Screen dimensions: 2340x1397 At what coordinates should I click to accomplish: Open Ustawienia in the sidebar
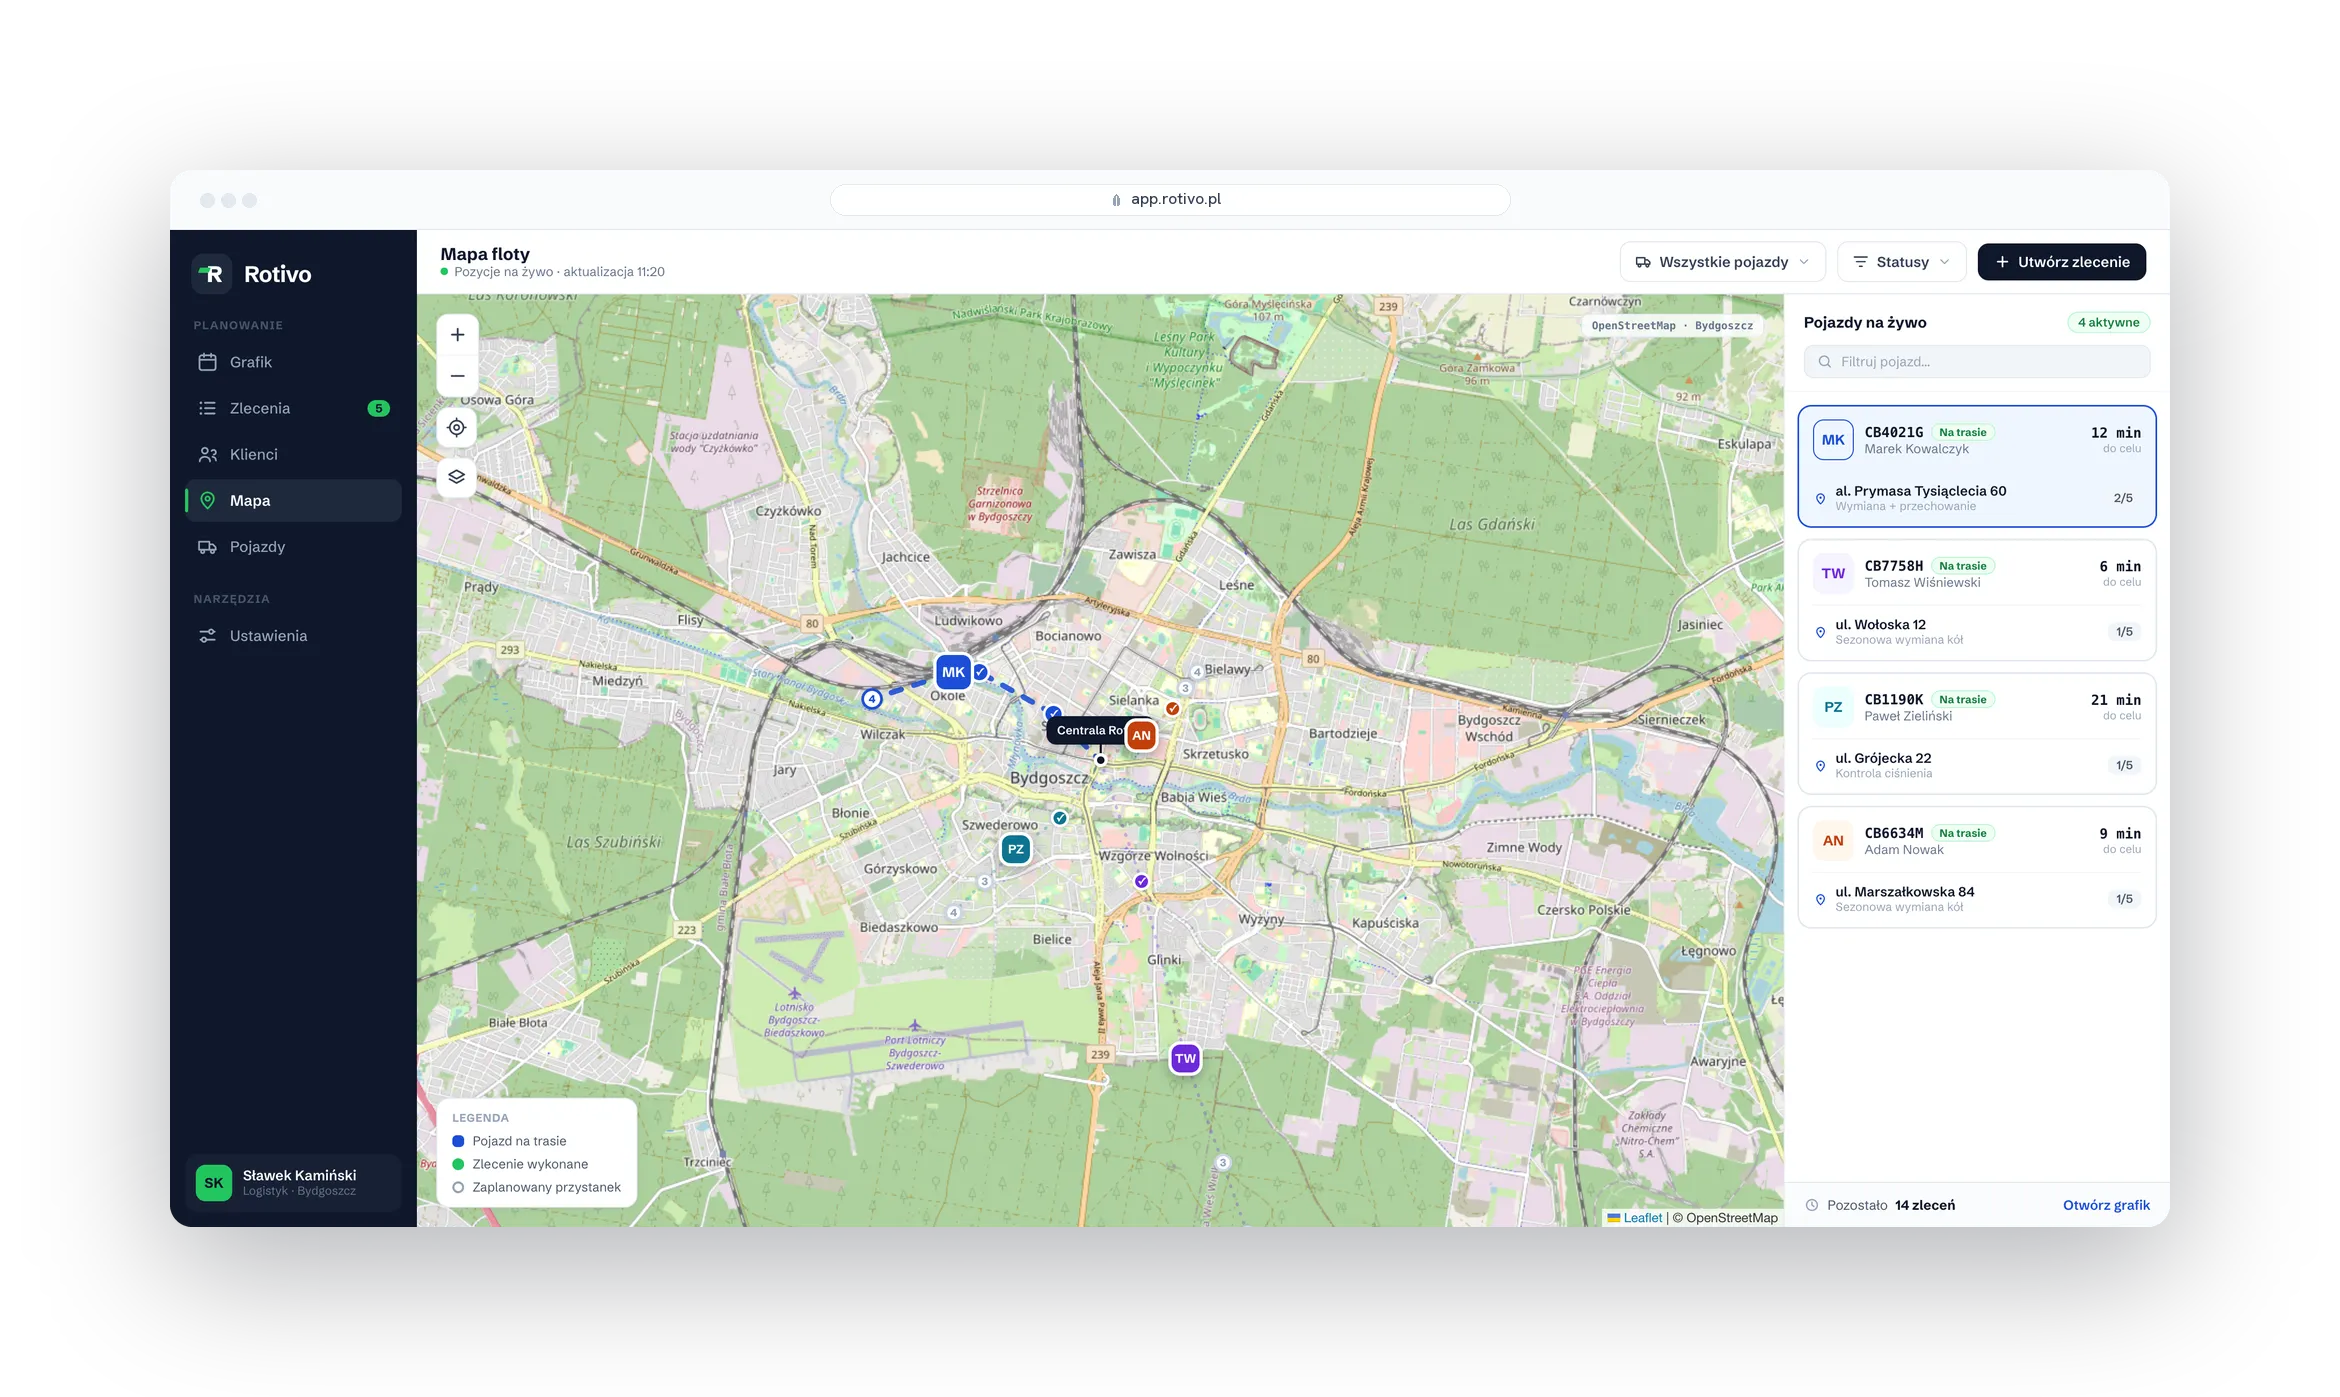click(293, 636)
